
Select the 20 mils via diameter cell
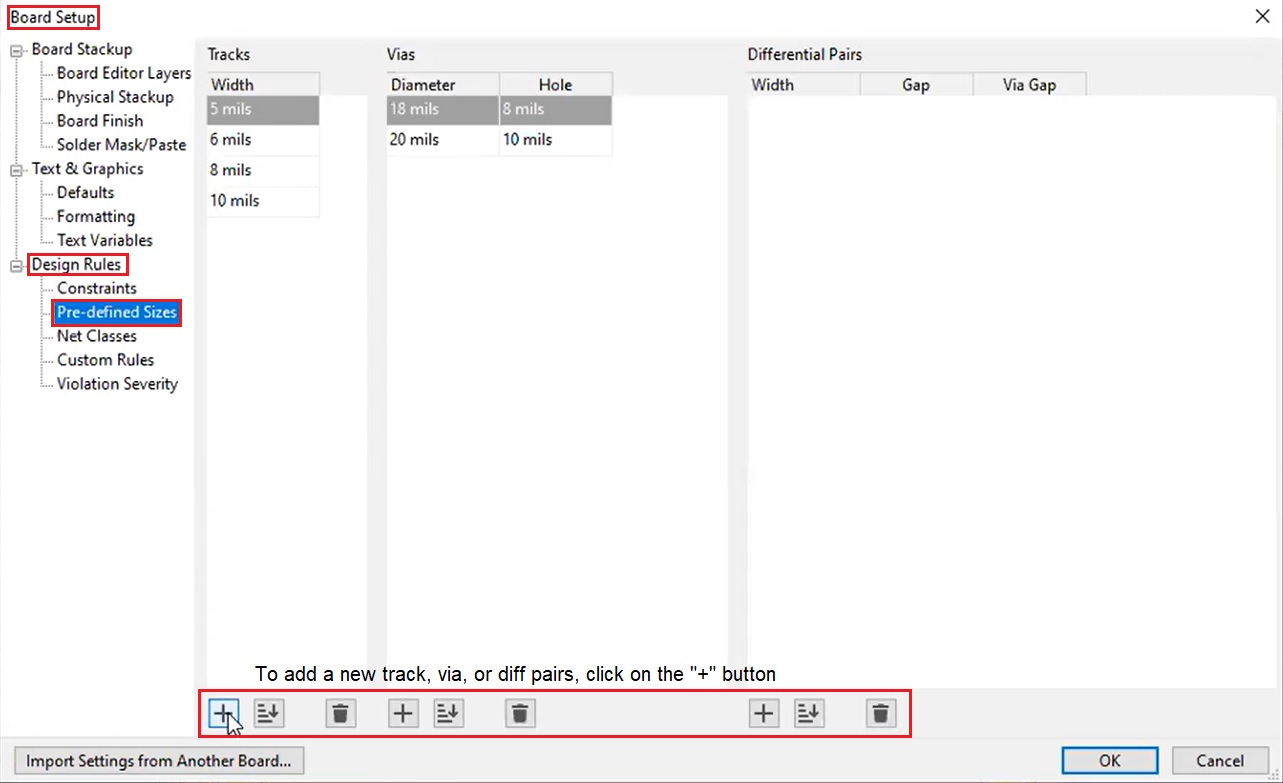point(442,140)
